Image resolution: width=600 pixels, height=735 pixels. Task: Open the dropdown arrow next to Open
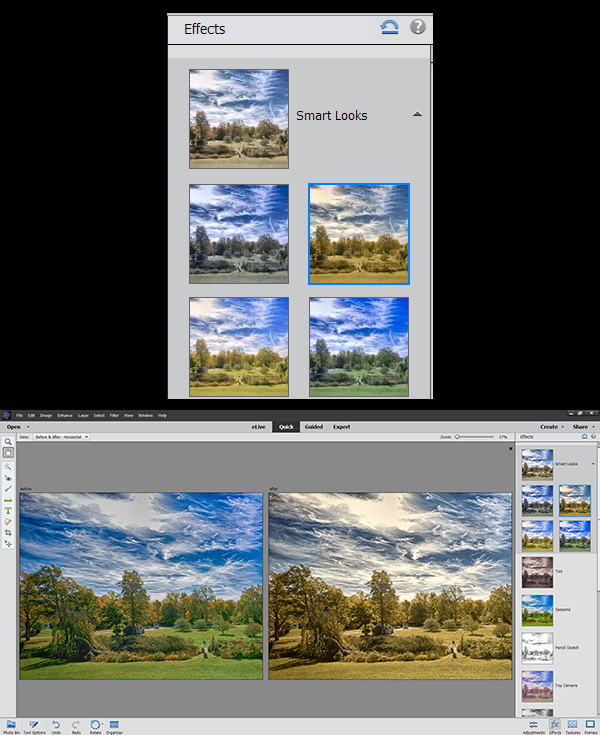28,427
